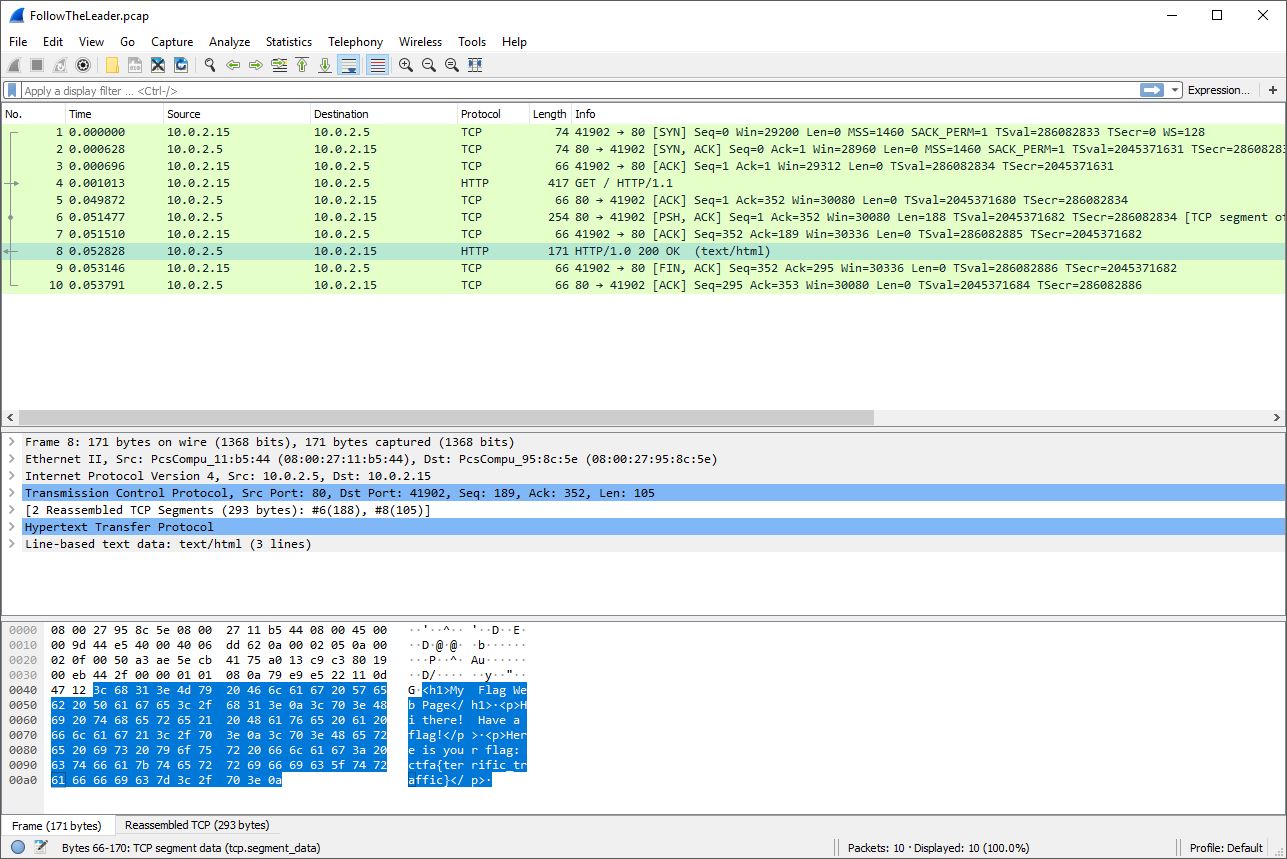Expand the Hypertext Transfer Protocol row

[12, 527]
